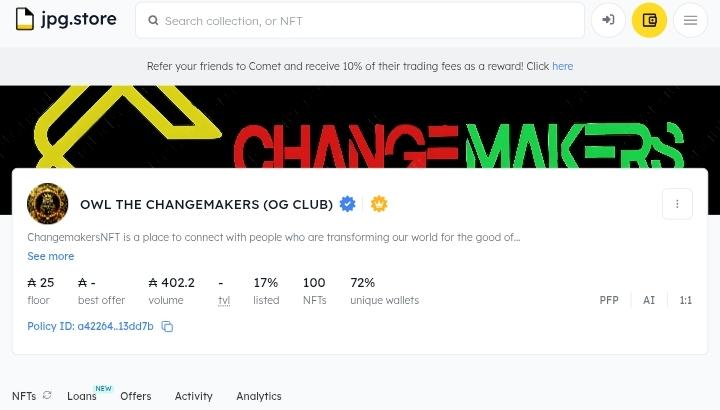Click the jpg.store logo
720x410 pixels.
66,20
